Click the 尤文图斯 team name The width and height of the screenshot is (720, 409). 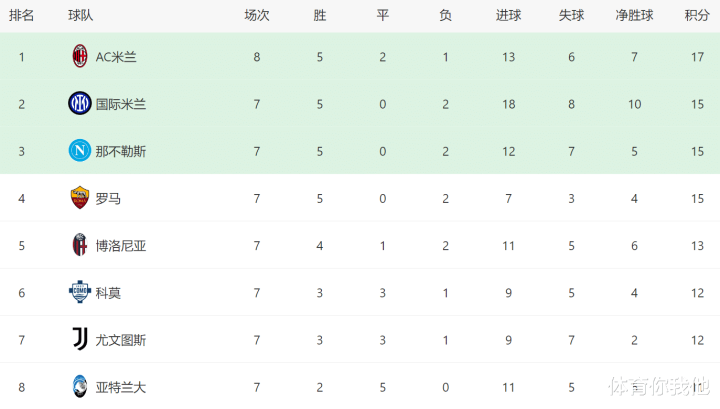coord(121,340)
